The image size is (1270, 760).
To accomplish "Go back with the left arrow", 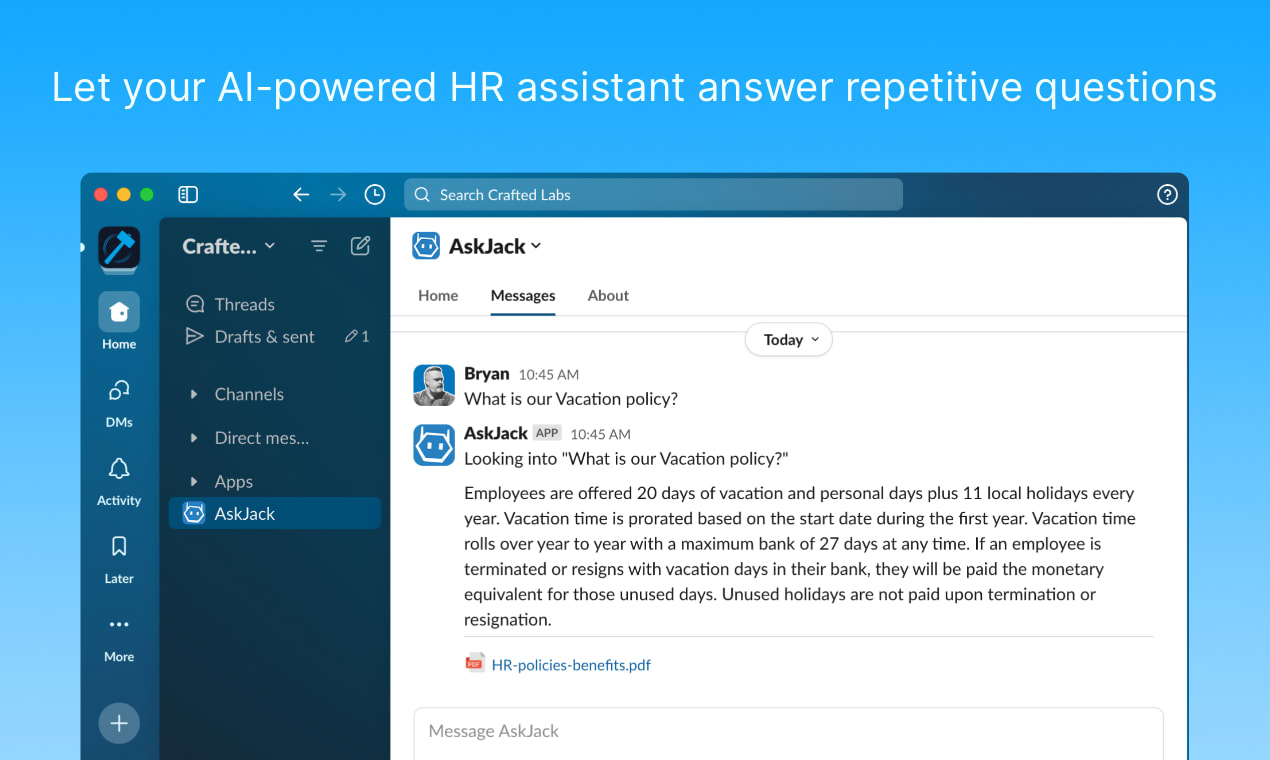I will 301,195.
